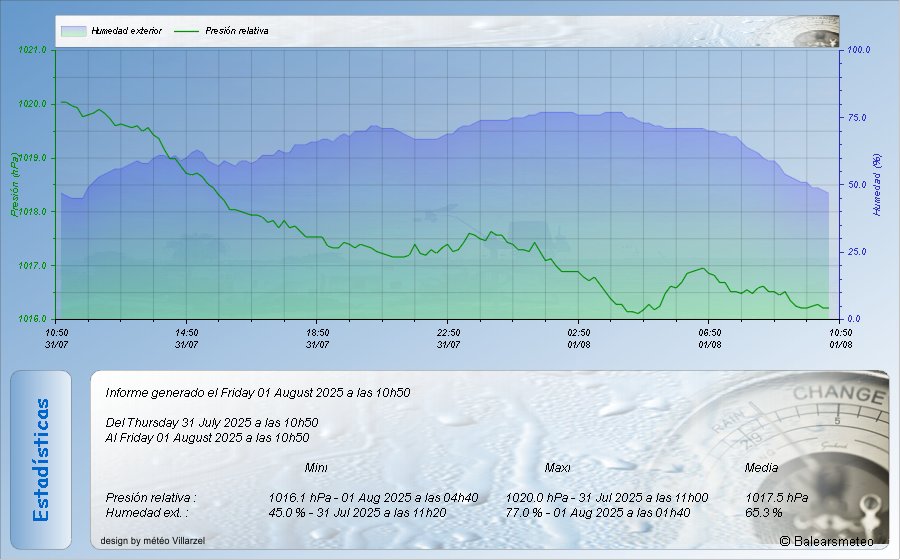Click the 06:50 01/08 time label

click(709, 339)
